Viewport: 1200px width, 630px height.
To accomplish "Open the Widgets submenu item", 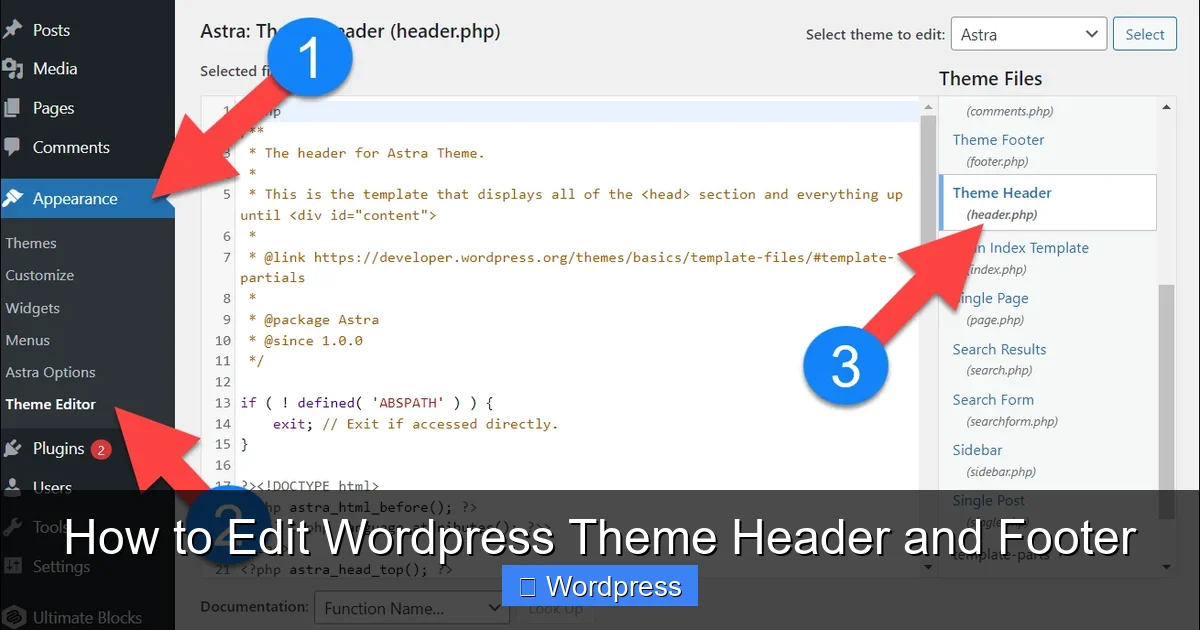I will [x=33, y=308].
